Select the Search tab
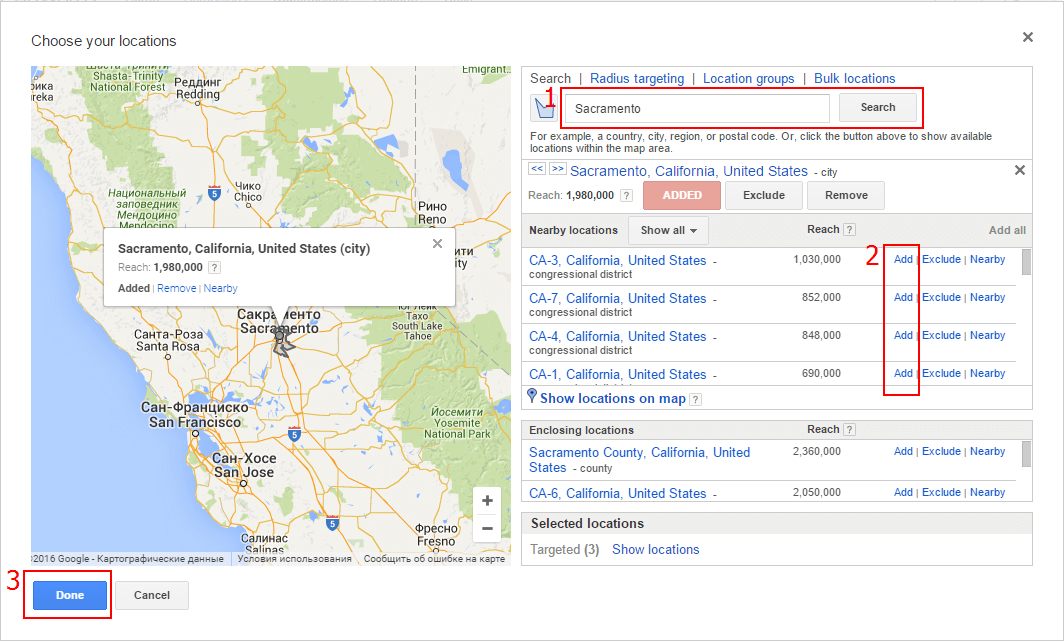The width and height of the screenshot is (1064, 641). [550, 79]
